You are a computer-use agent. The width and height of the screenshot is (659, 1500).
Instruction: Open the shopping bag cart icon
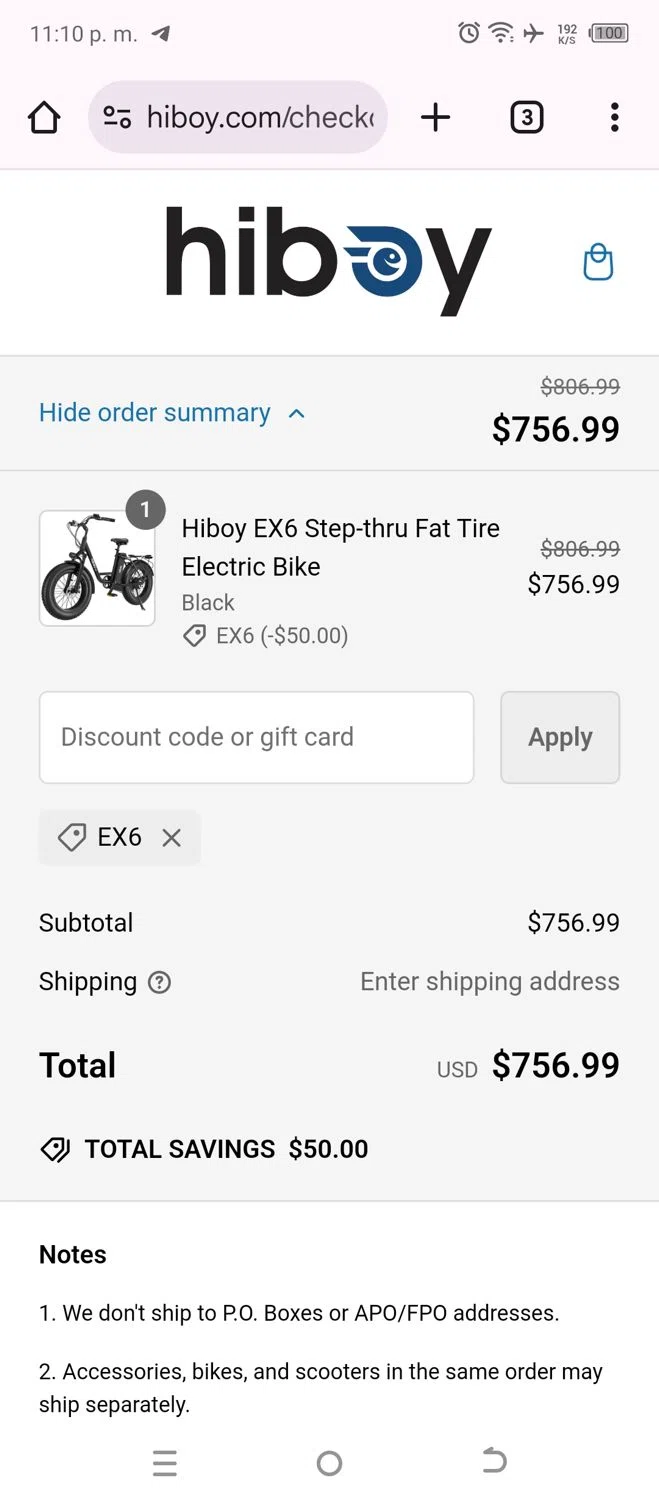pyautogui.click(x=598, y=262)
